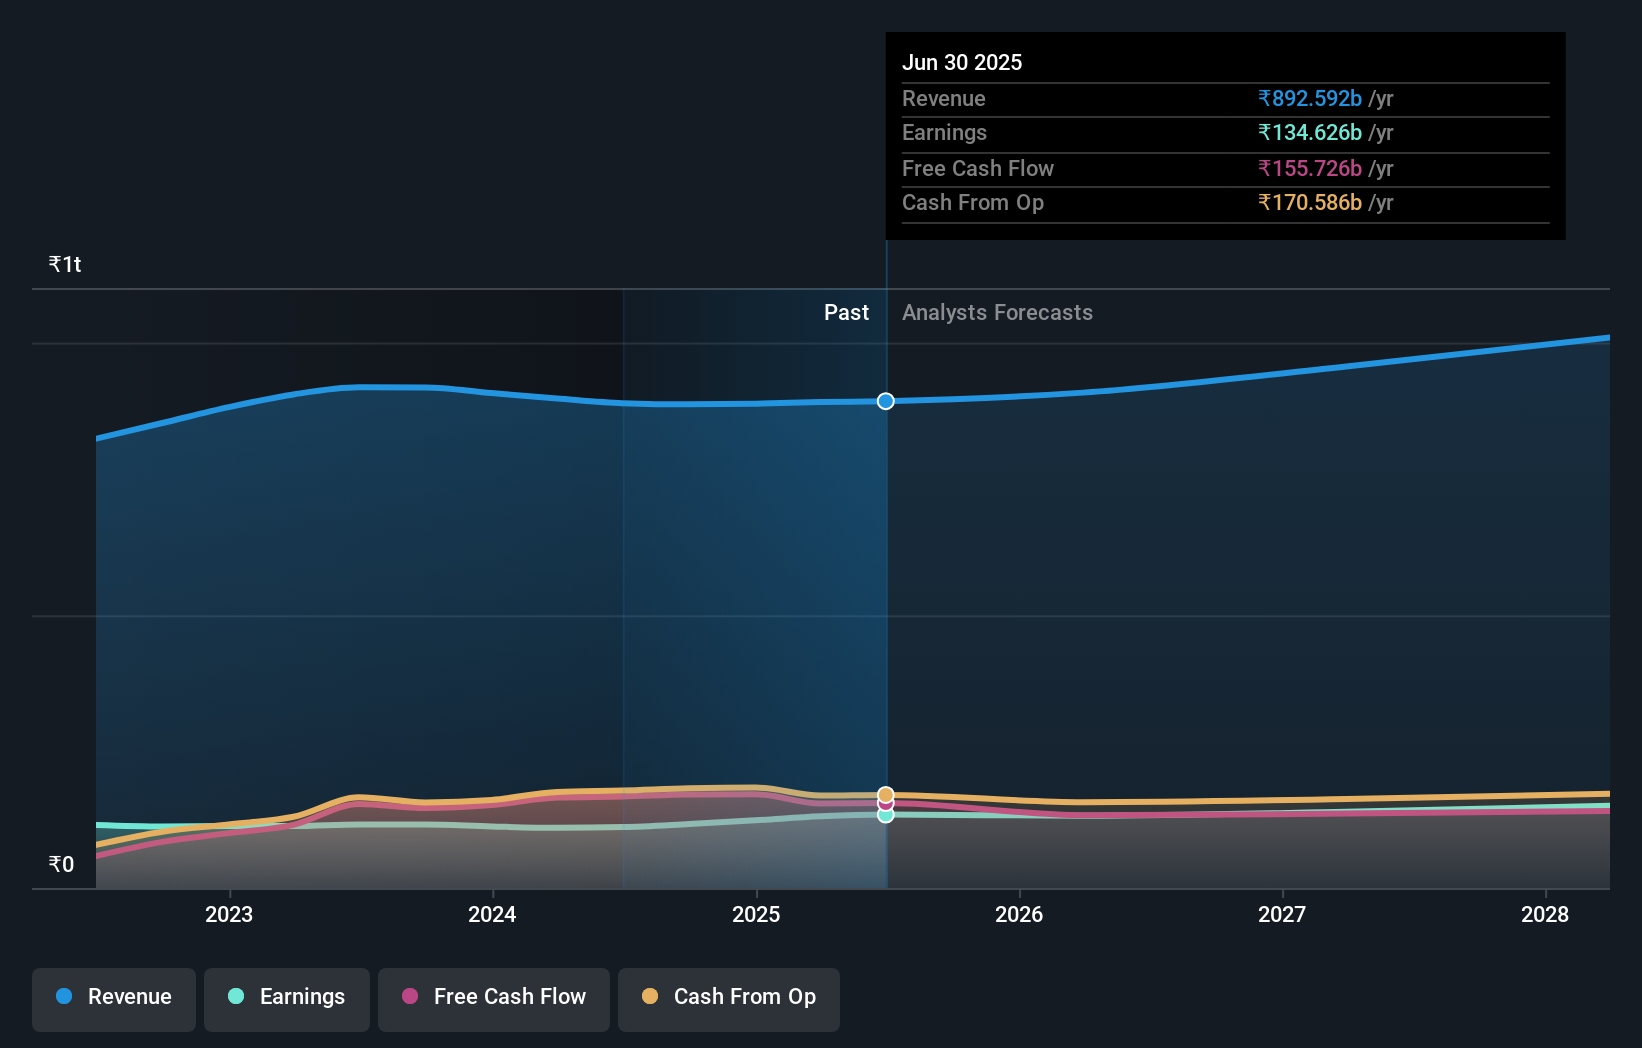Click the pink Free Cash Flow legend dot
The height and width of the screenshot is (1048, 1642).
410,996
